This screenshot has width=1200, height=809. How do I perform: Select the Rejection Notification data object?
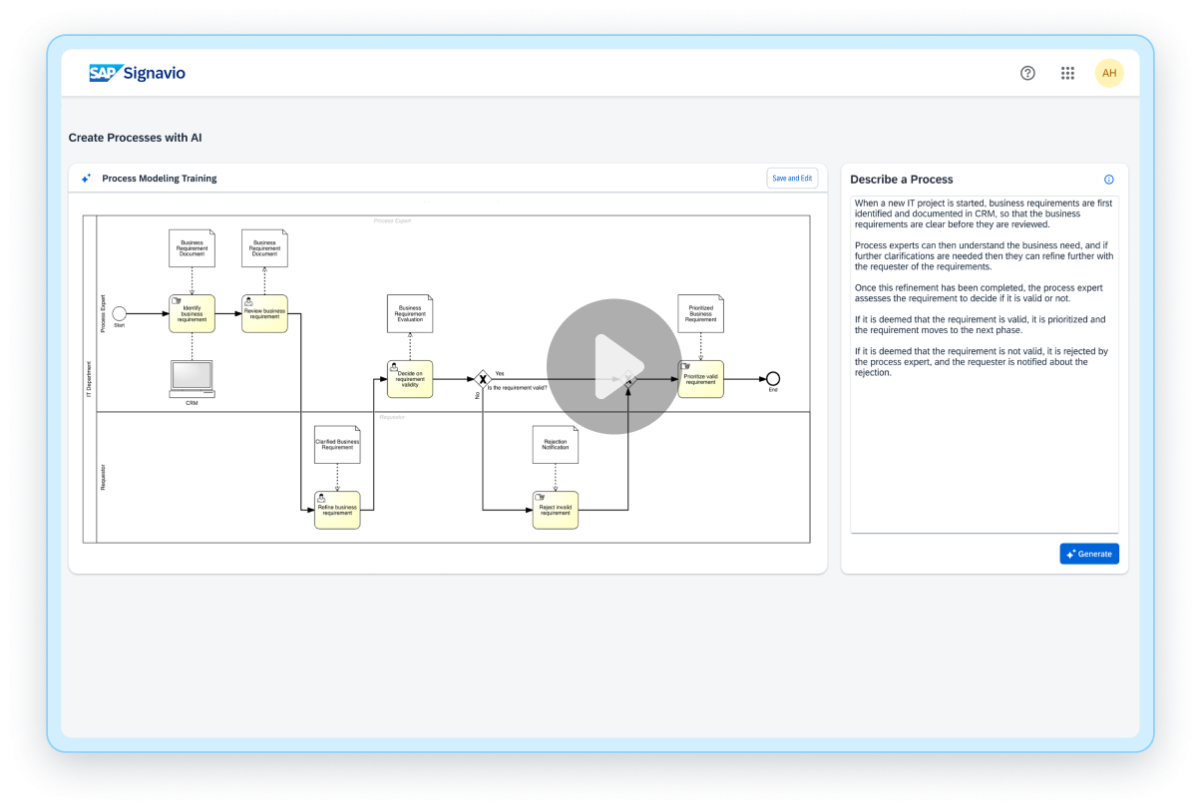[555, 443]
